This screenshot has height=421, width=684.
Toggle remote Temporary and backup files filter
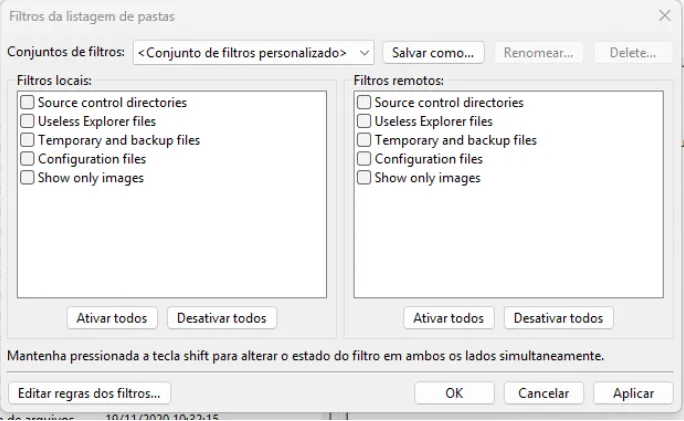(364, 140)
